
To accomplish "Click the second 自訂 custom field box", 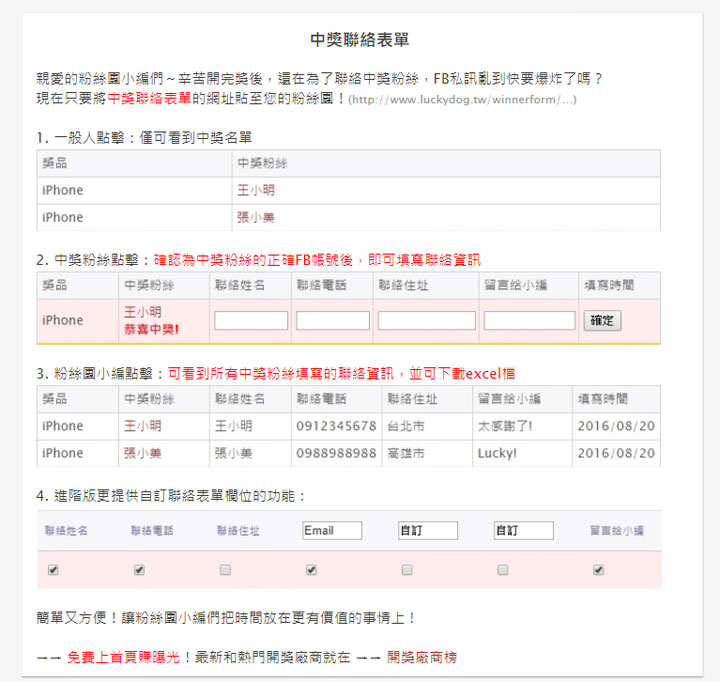I will pos(523,530).
